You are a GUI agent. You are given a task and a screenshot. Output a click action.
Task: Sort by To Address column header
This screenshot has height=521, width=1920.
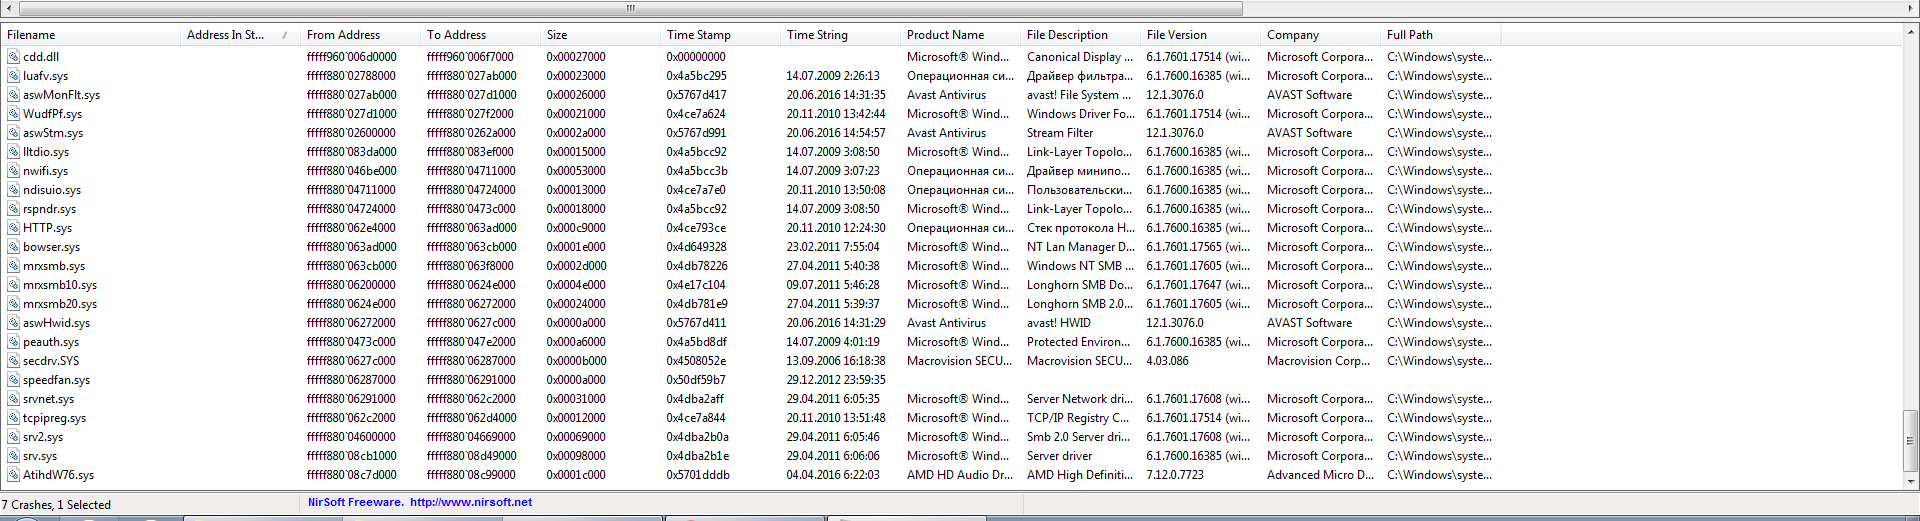click(480, 35)
